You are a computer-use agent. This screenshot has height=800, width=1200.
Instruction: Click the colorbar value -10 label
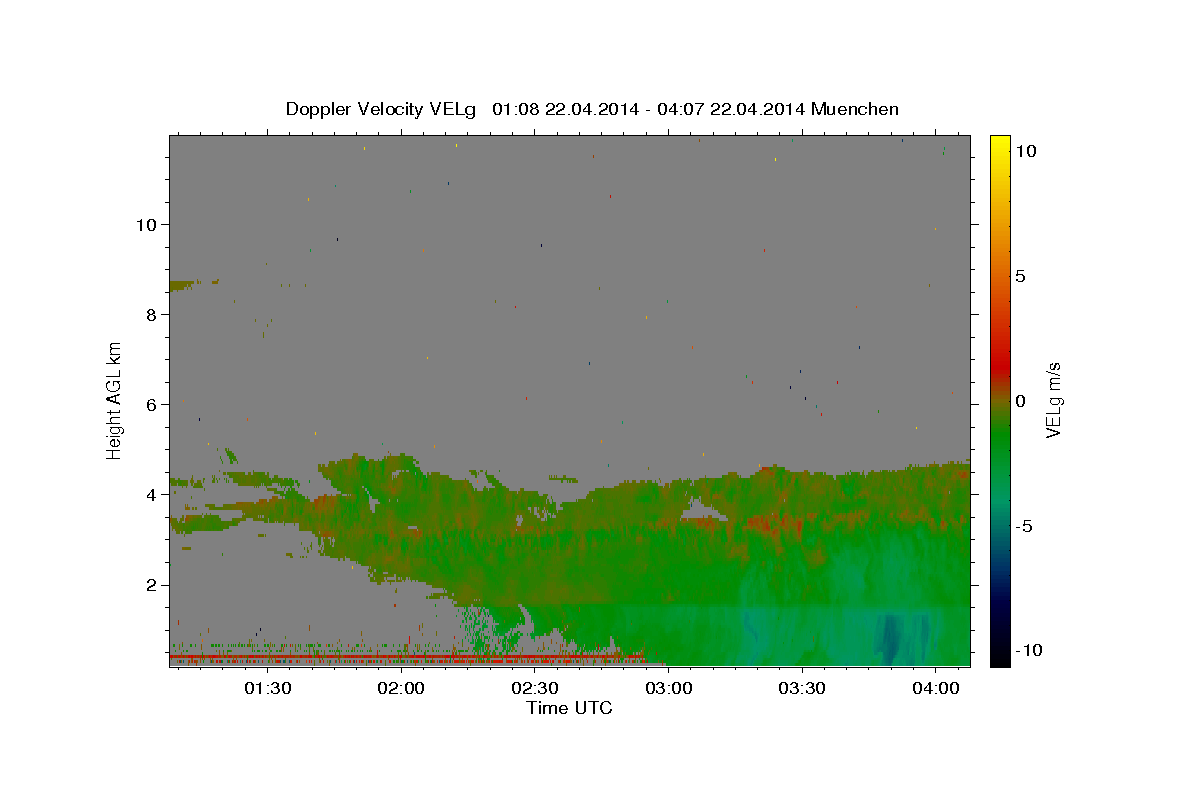tap(1028, 651)
